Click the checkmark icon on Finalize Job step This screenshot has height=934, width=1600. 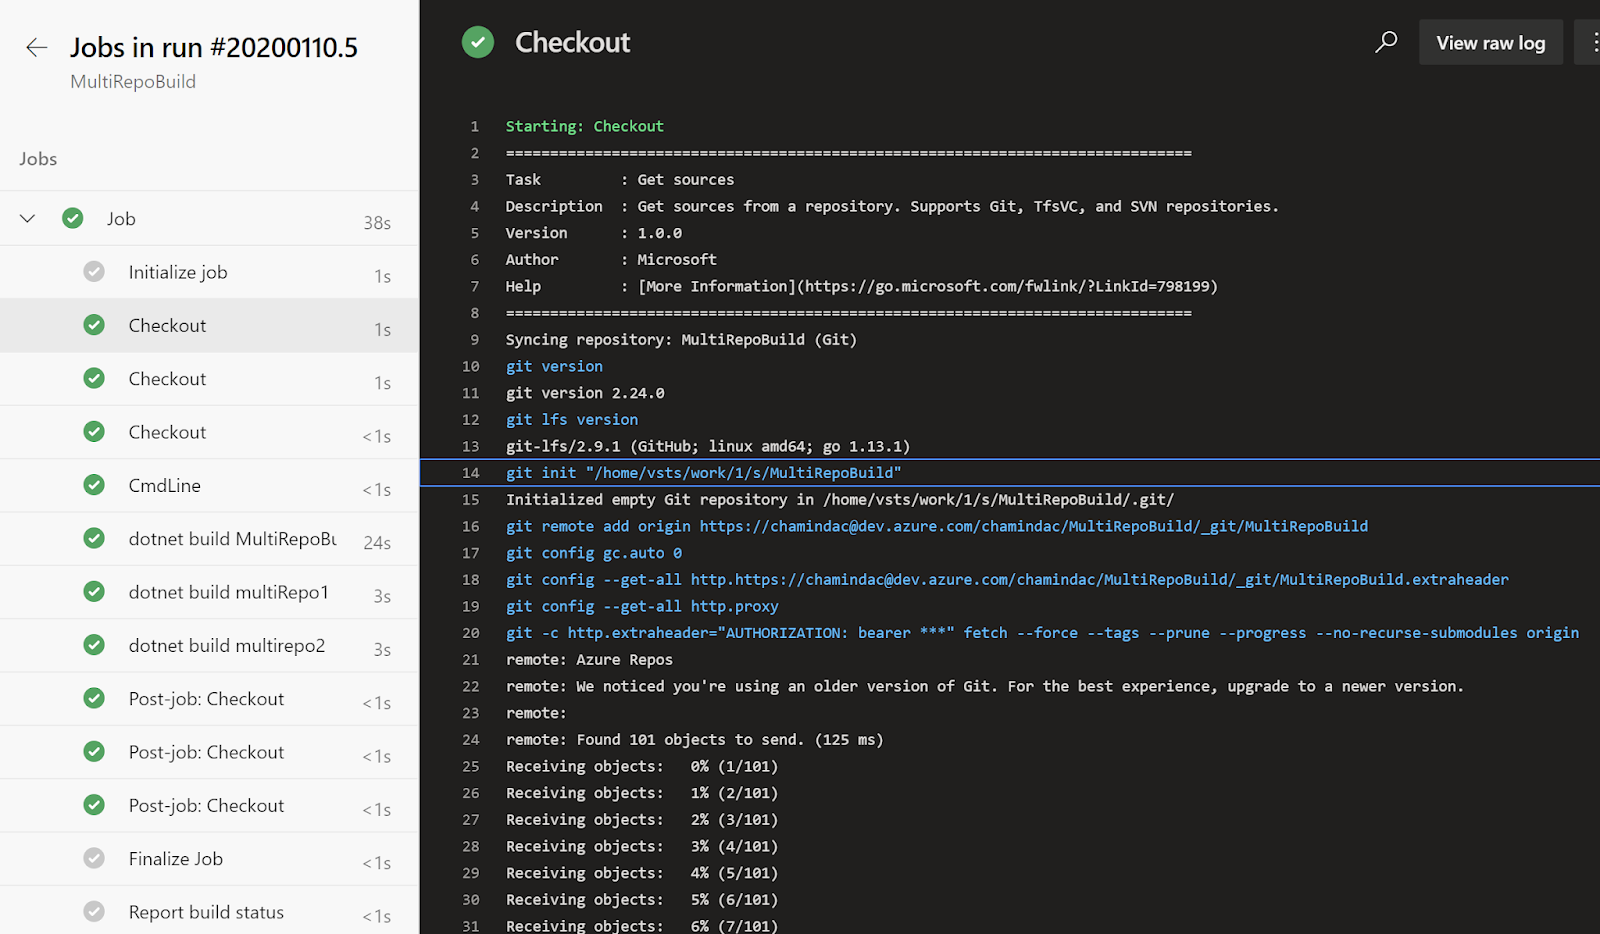93,858
